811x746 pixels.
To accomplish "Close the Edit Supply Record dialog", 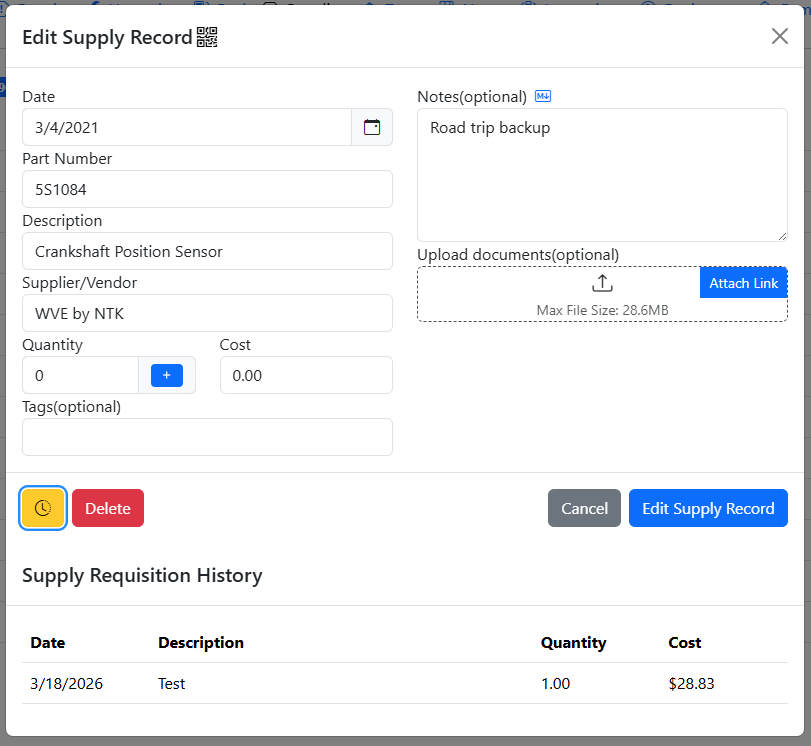I will click(x=779, y=36).
